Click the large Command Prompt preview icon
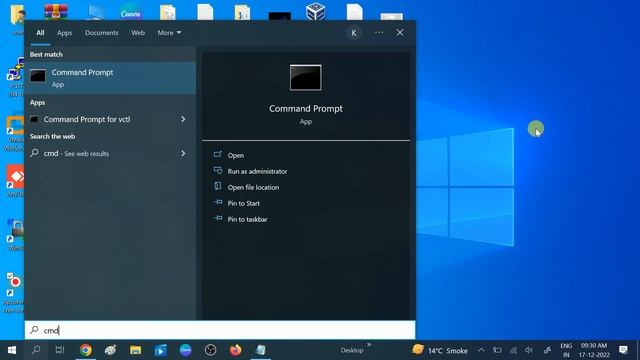 pyautogui.click(x=306, y=78)
